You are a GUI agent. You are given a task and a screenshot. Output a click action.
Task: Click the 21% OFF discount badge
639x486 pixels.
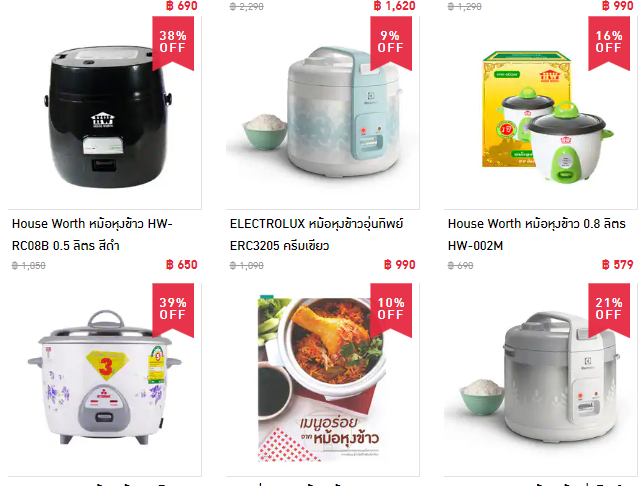609,308
